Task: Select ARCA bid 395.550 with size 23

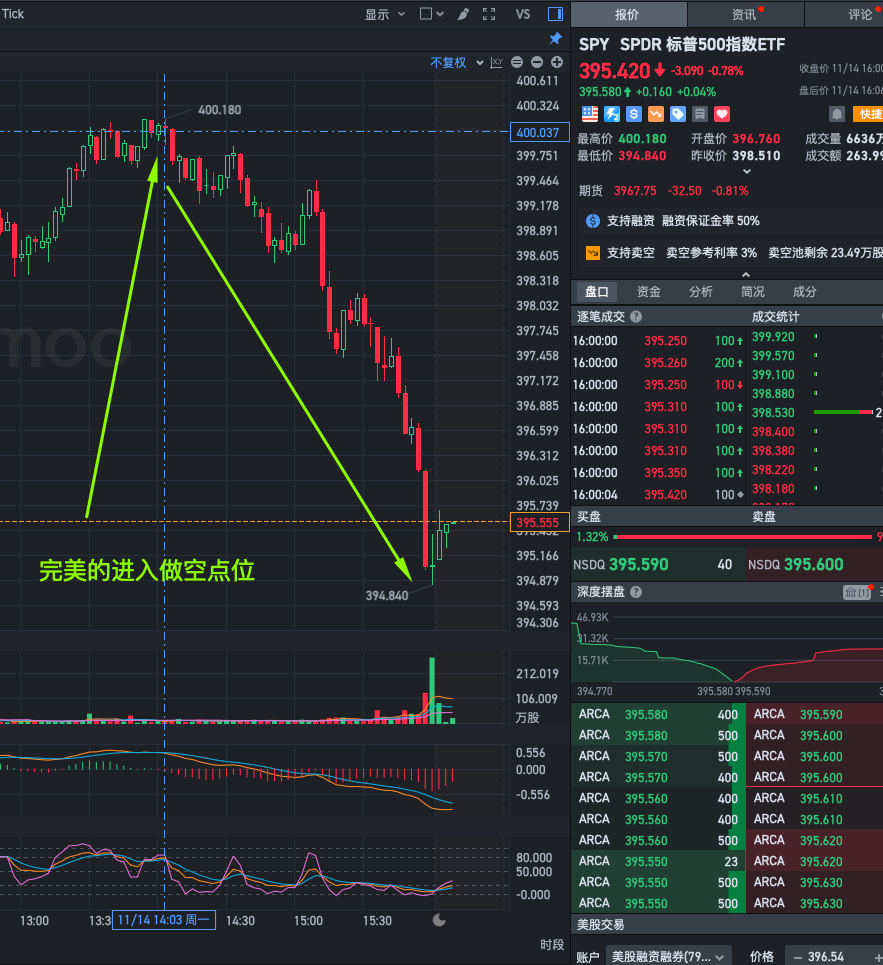Action: pyautogui.click(x=658, y=861)
